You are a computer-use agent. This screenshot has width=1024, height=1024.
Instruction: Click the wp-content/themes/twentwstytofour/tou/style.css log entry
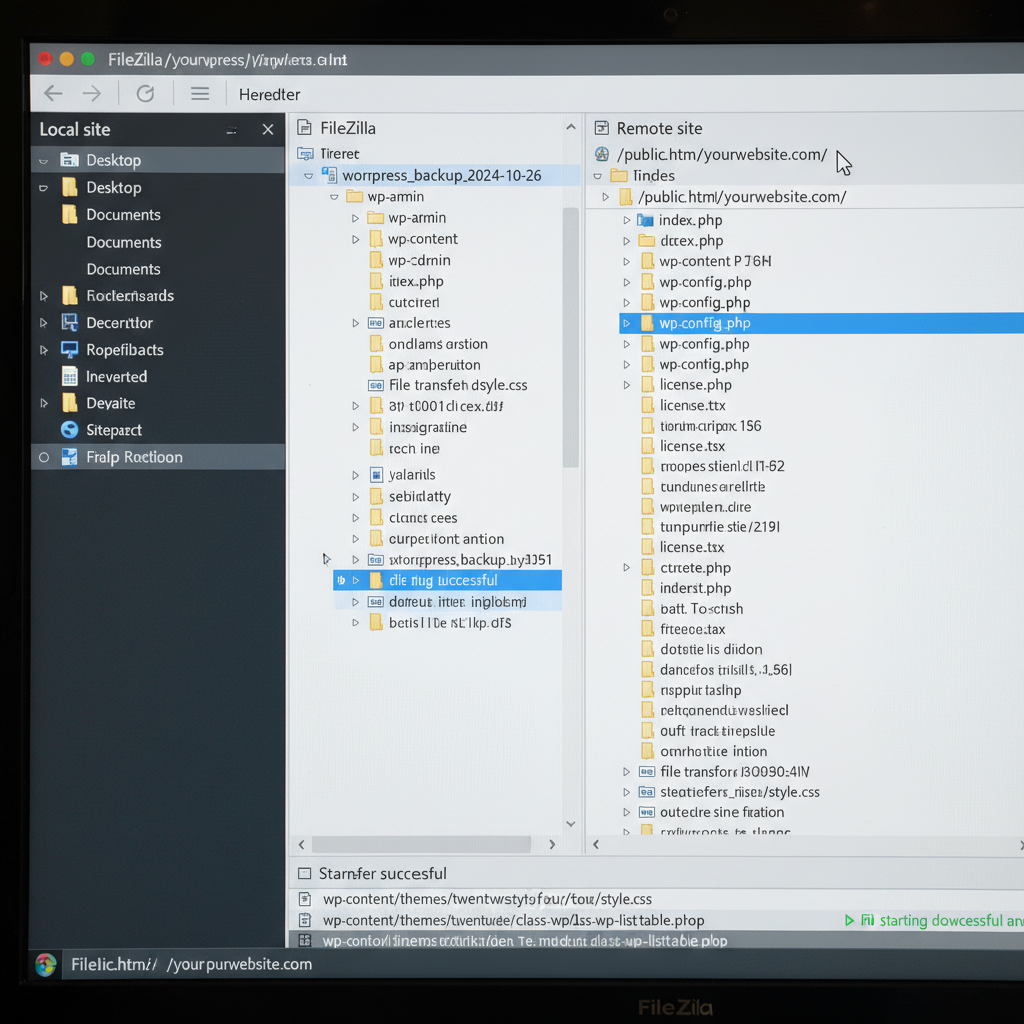click(487, 899)
